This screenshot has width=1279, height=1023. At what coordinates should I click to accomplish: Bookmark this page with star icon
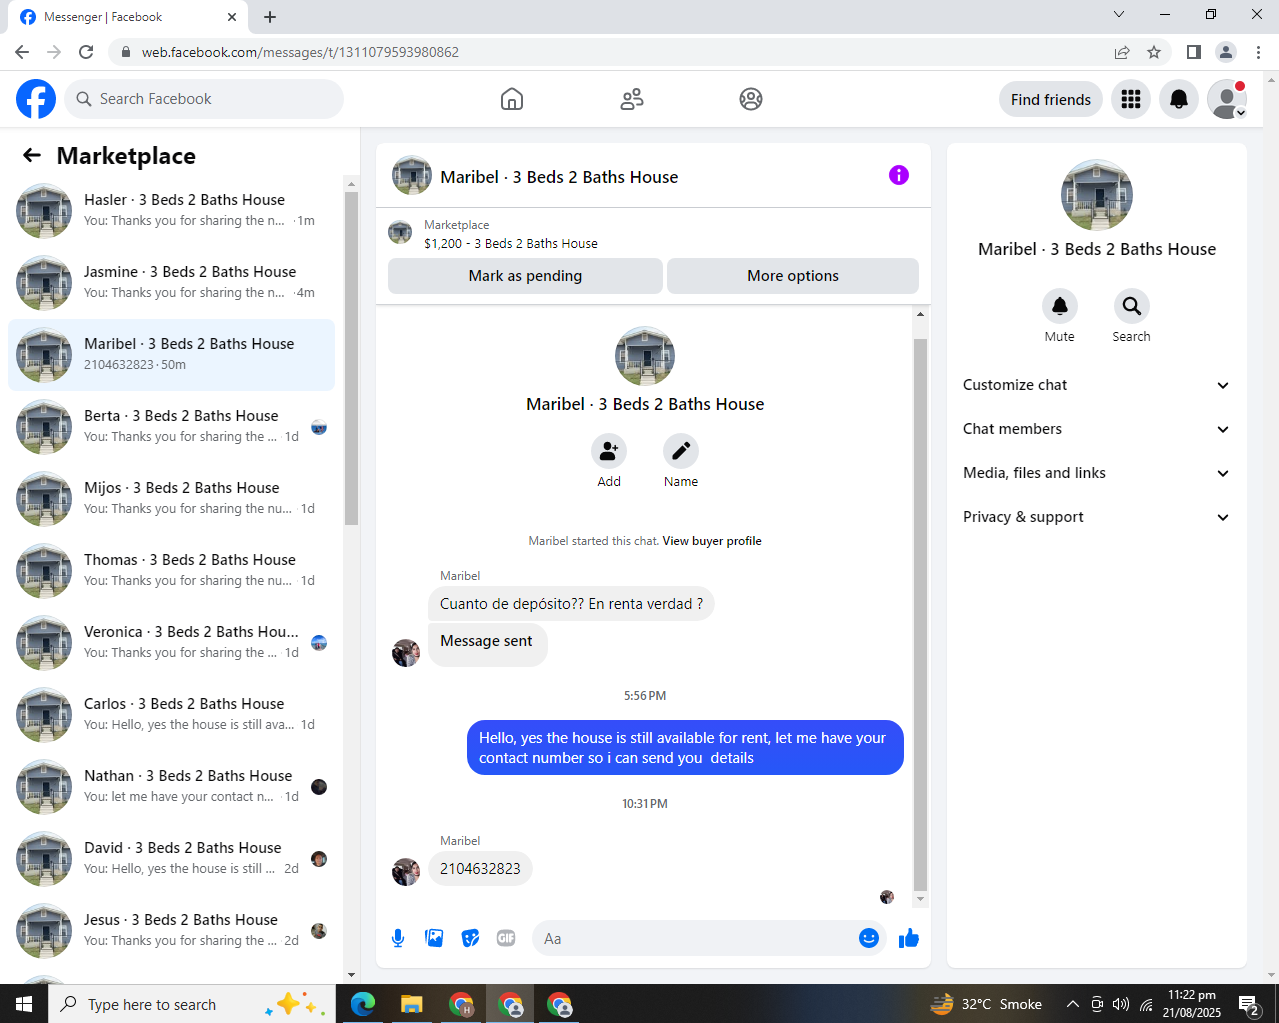coord(1154,52)
